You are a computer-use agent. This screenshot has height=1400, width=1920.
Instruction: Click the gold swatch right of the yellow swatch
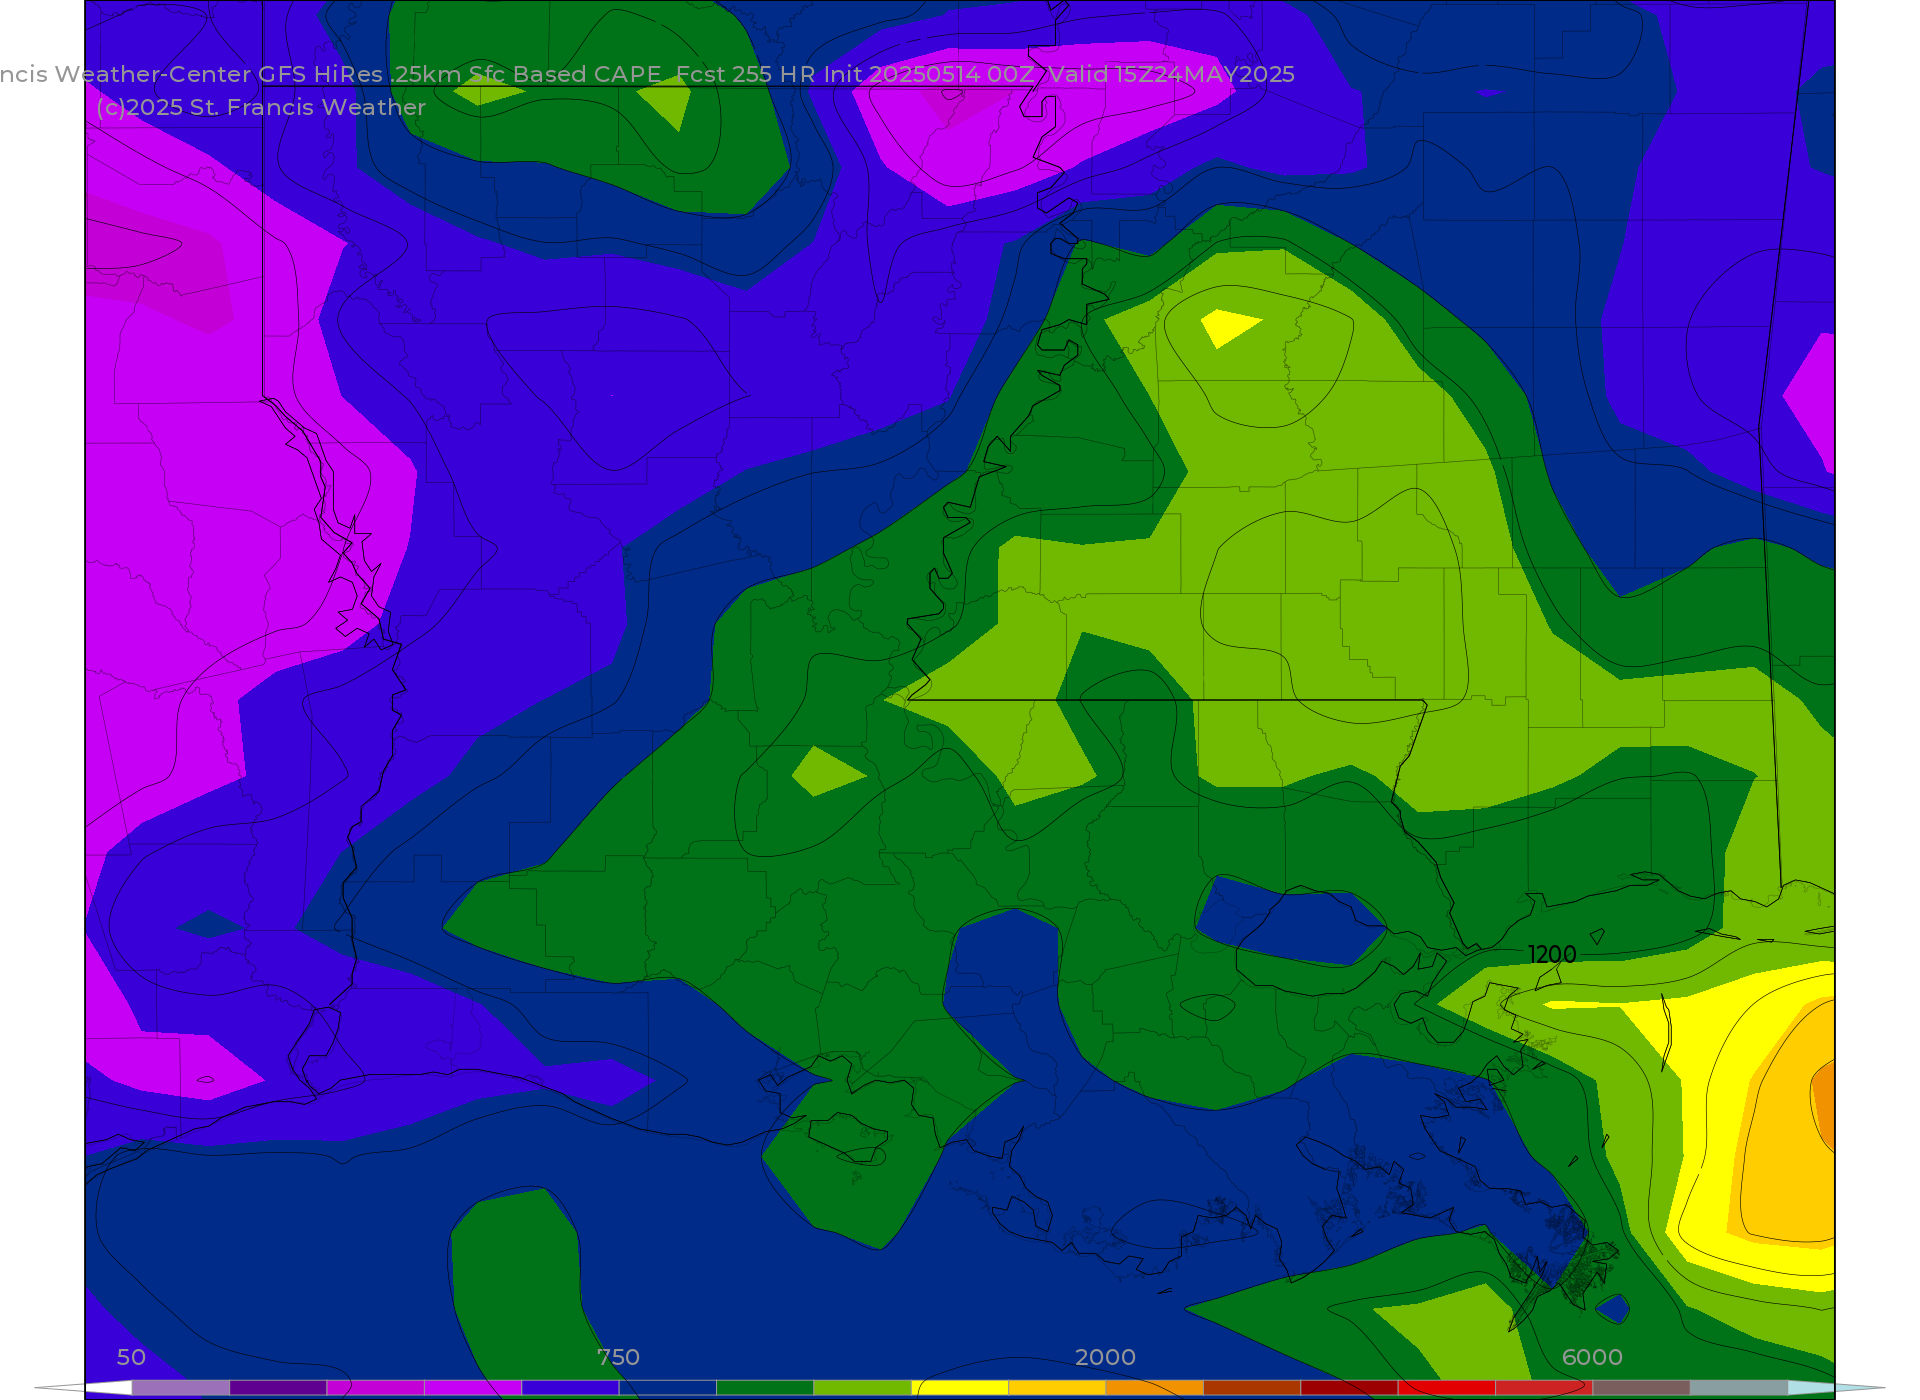pos(1058,1388)
